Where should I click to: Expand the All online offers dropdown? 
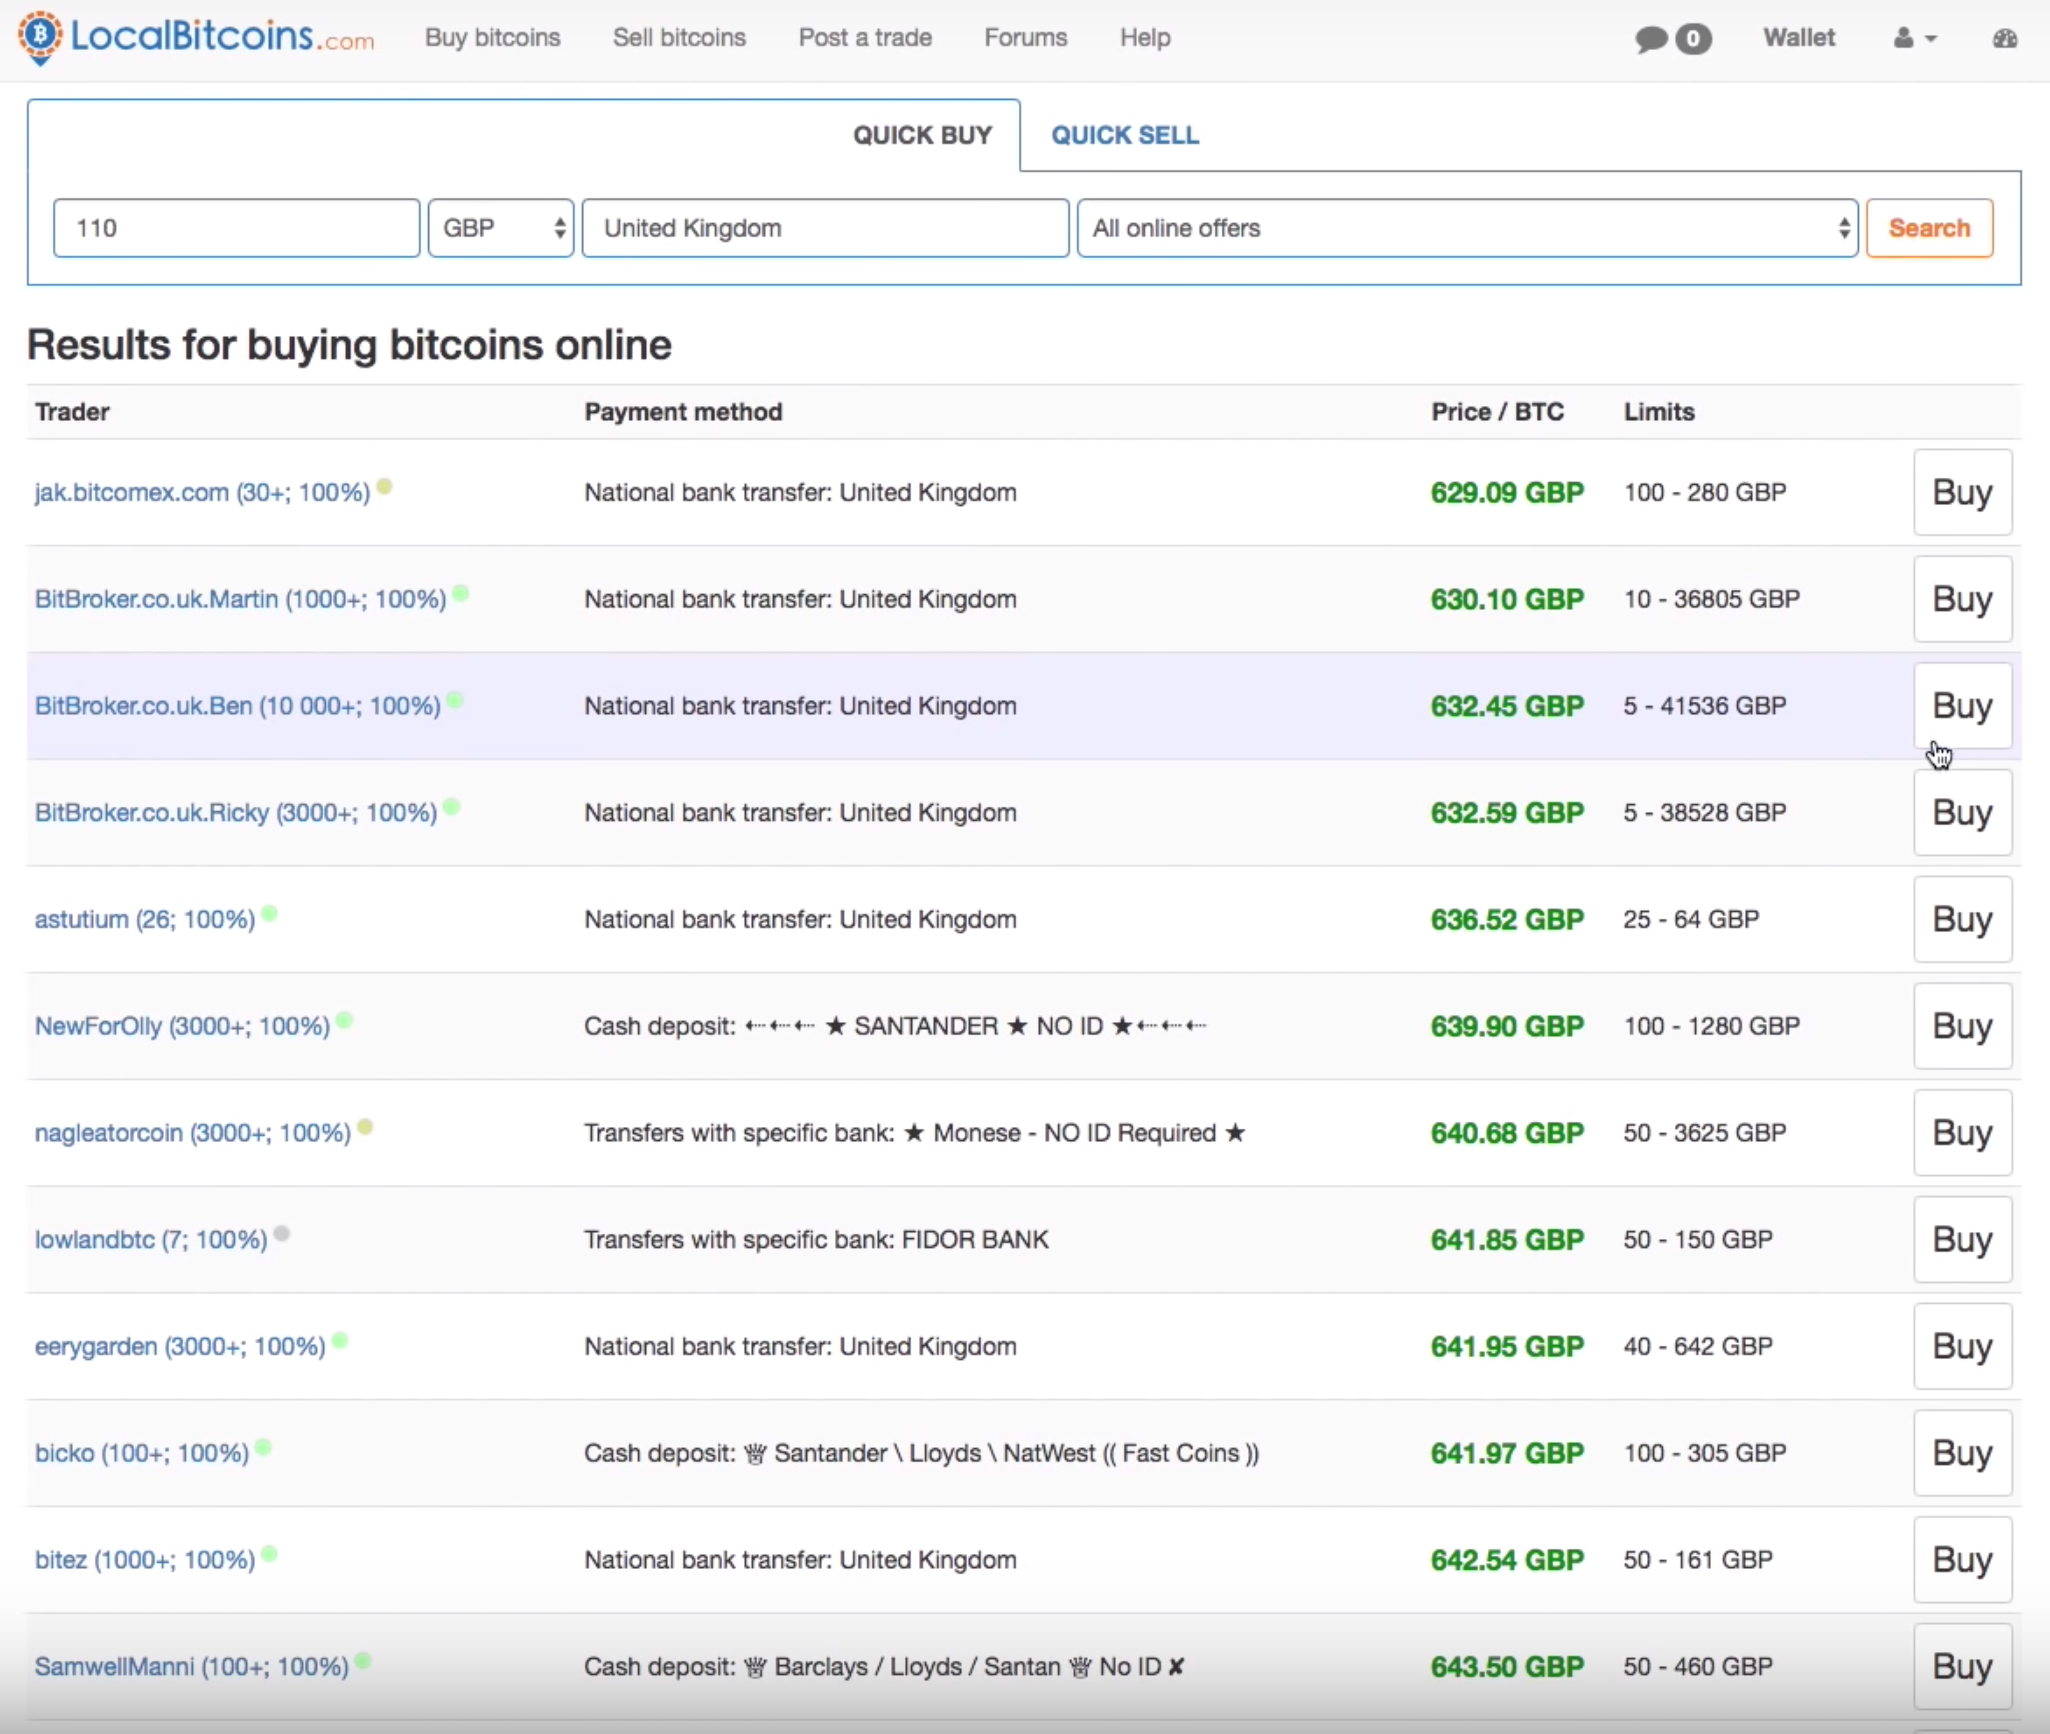[x=1468, y=228]
